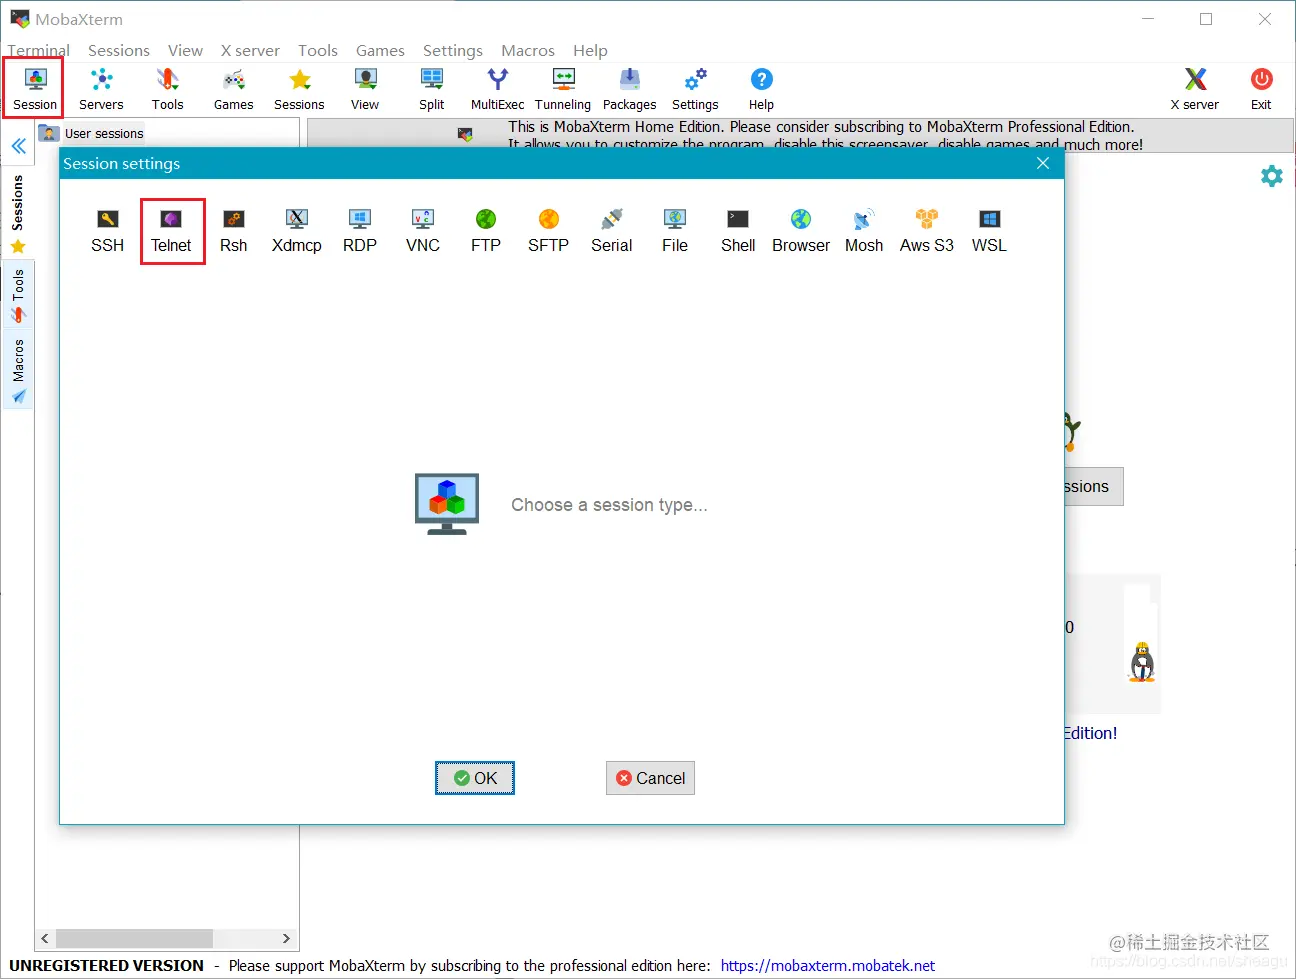This screenshot has height=979, width=1296.
Task: Collapse the sidebar with double chevron
Action: (x=18, y=146)
